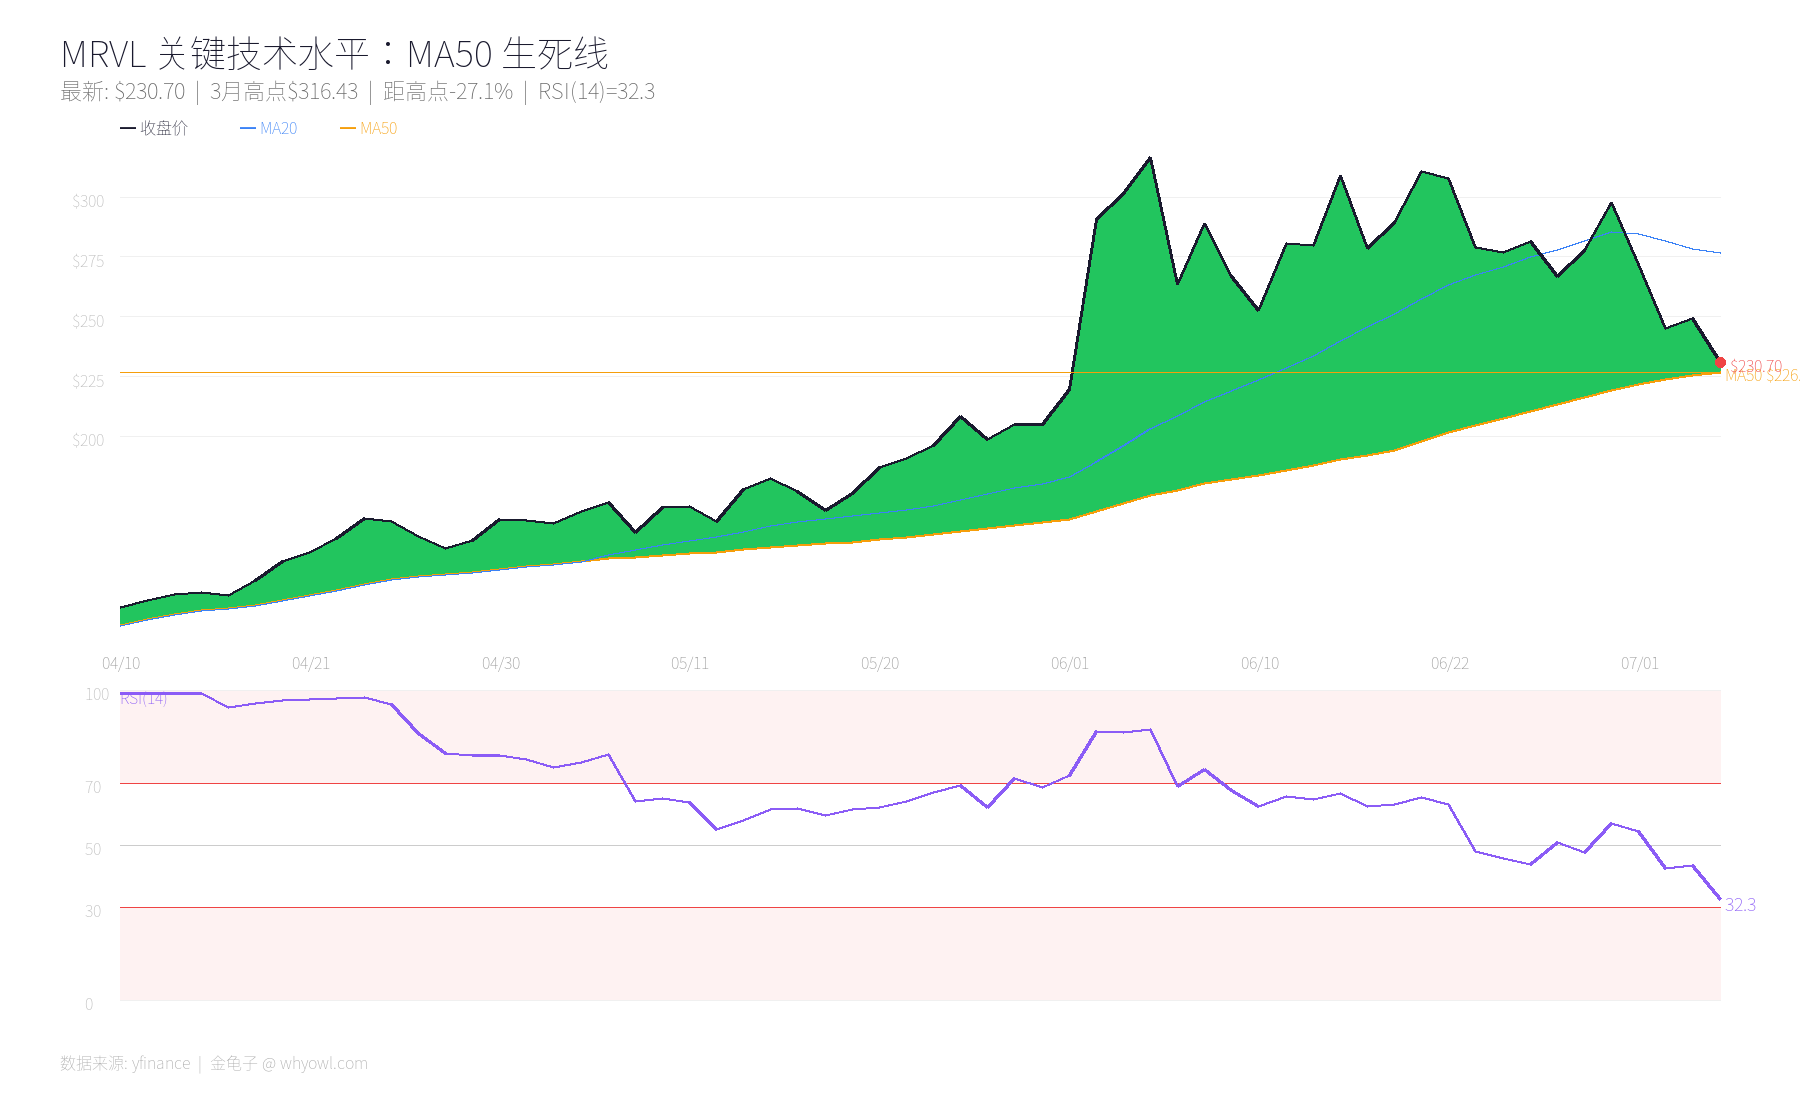Click the $250 price axis label

tap(88, 321)
